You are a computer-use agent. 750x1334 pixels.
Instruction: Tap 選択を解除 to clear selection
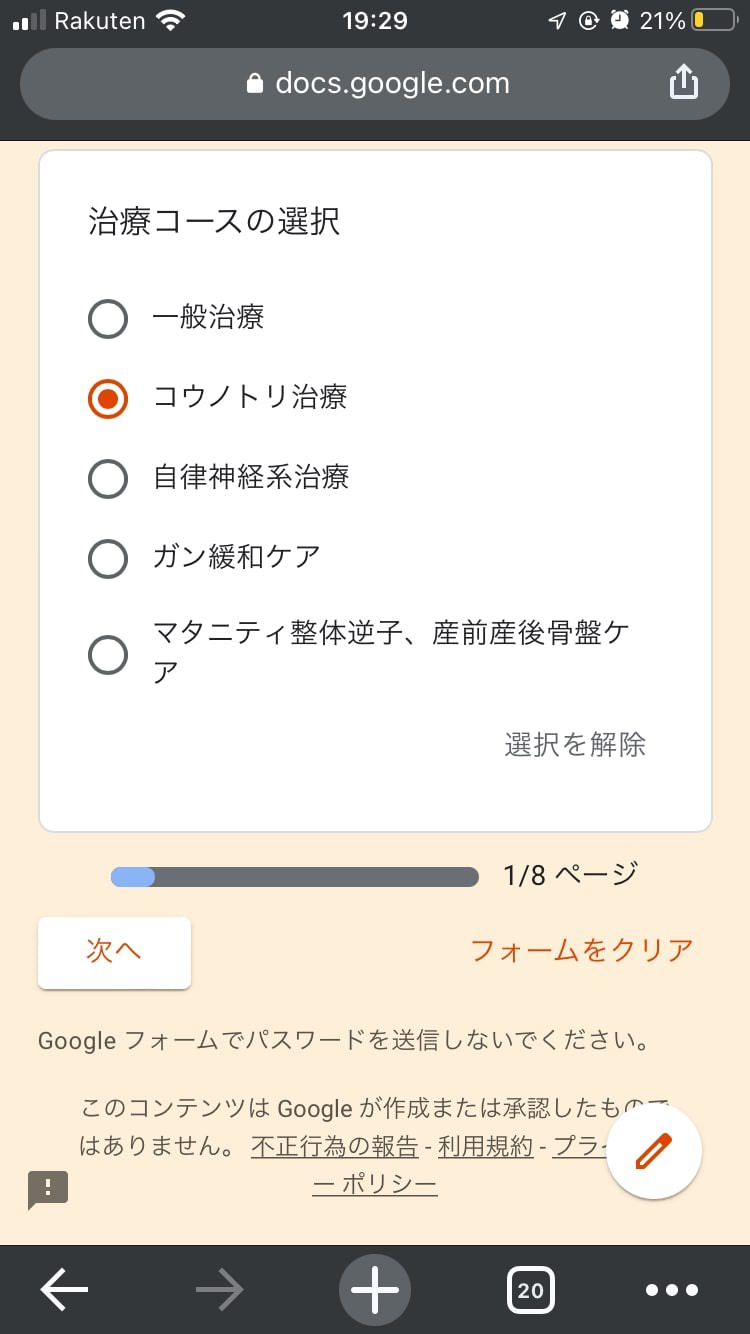[575, 745]
